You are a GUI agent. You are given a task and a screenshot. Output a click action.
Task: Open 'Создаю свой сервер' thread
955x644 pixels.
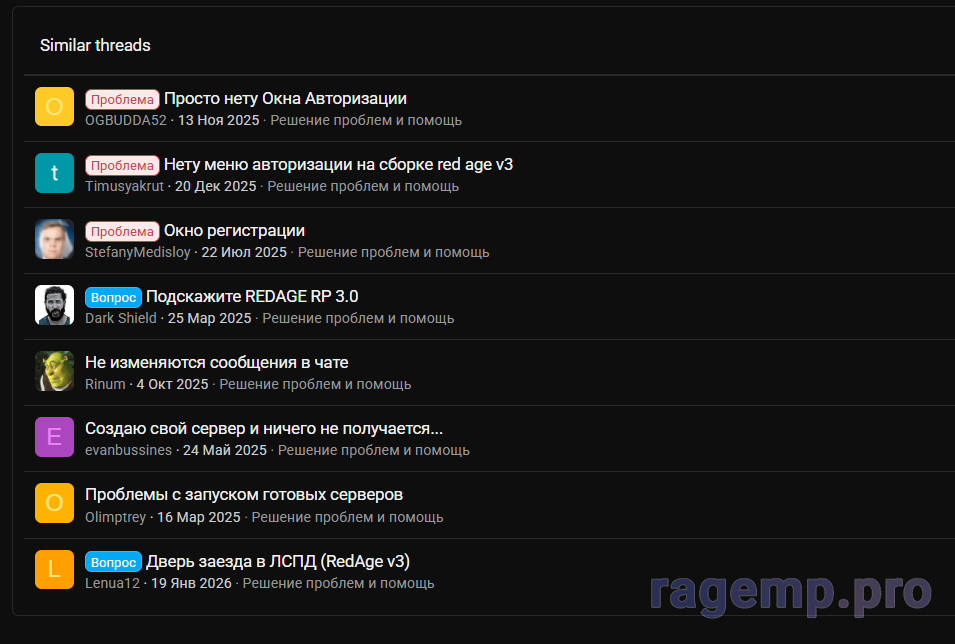pos(263,428)
